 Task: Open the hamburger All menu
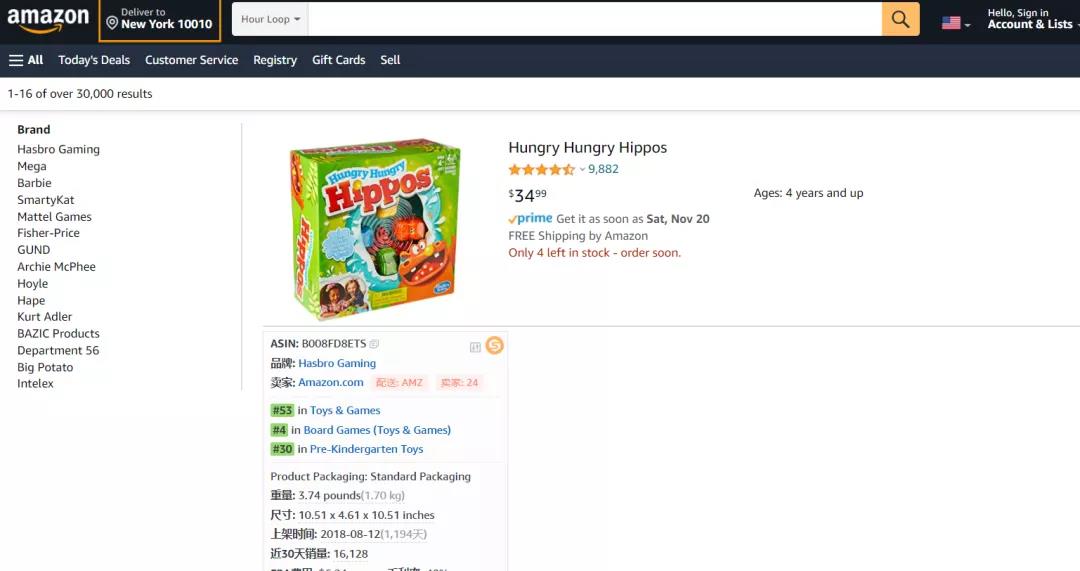(25, 60)
